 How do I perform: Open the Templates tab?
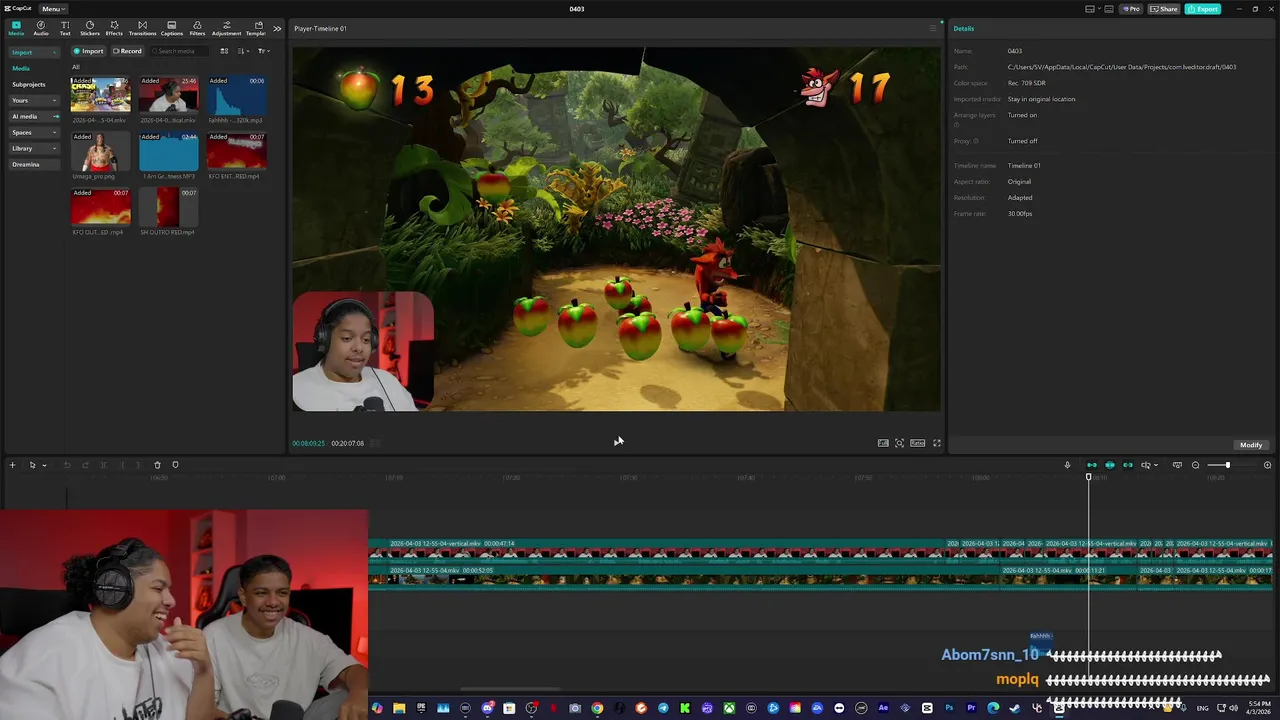tap(257, 28)
